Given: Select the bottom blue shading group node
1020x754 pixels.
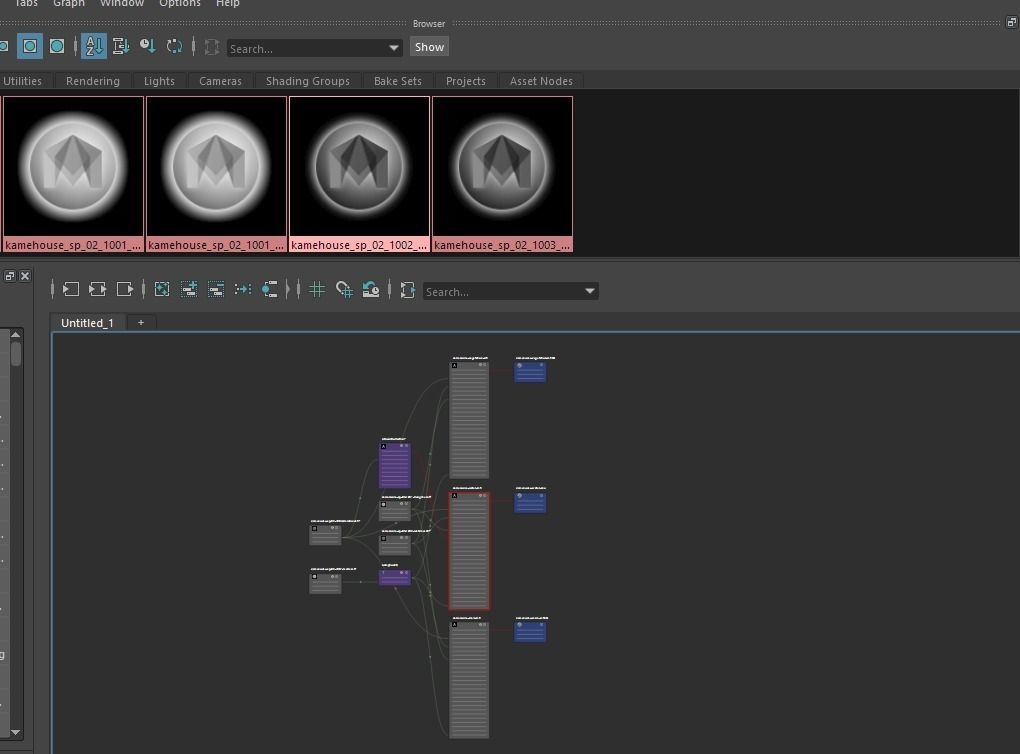Looking at the screenshot, I should (x=530, y=631).
